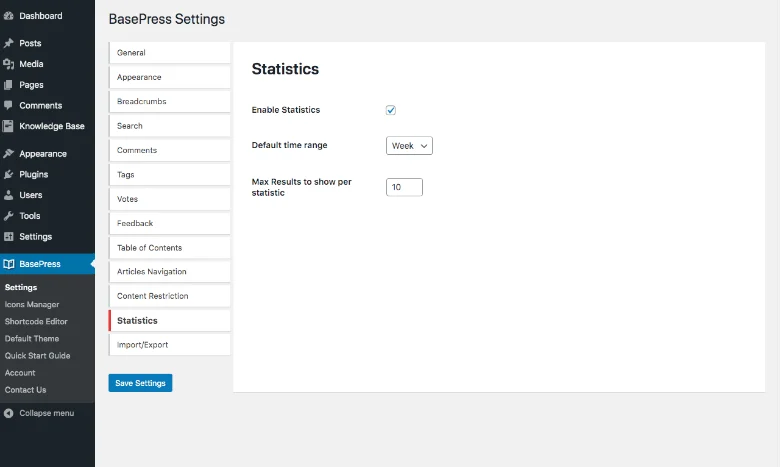Switch to the Search settings tab
780x467 pixels.
click(170, 126)
